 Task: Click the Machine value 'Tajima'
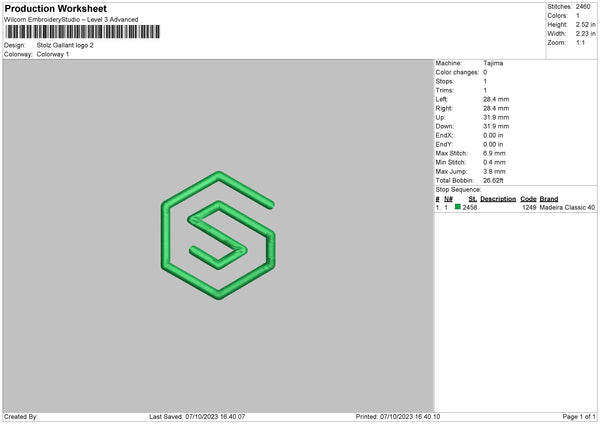(493, 63)
